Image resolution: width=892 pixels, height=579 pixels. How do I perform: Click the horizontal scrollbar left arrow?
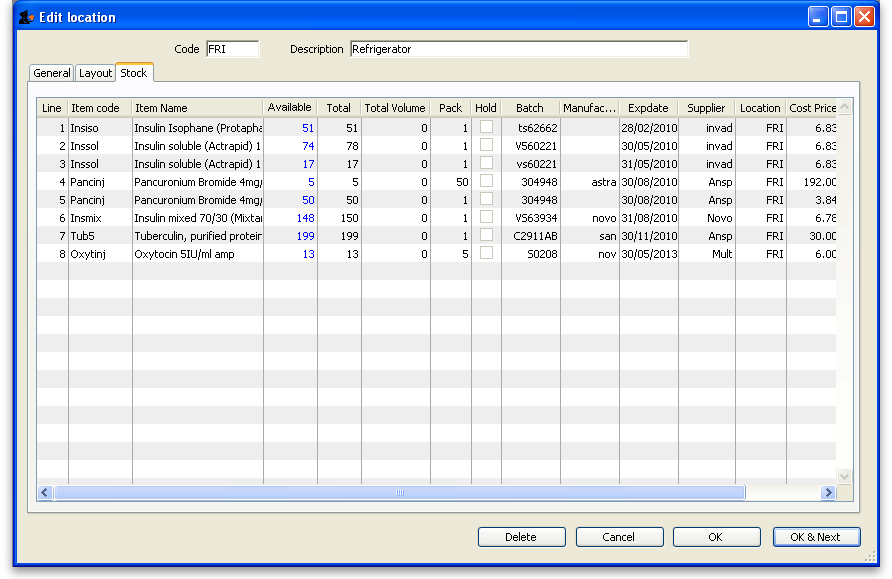point(45,492)
